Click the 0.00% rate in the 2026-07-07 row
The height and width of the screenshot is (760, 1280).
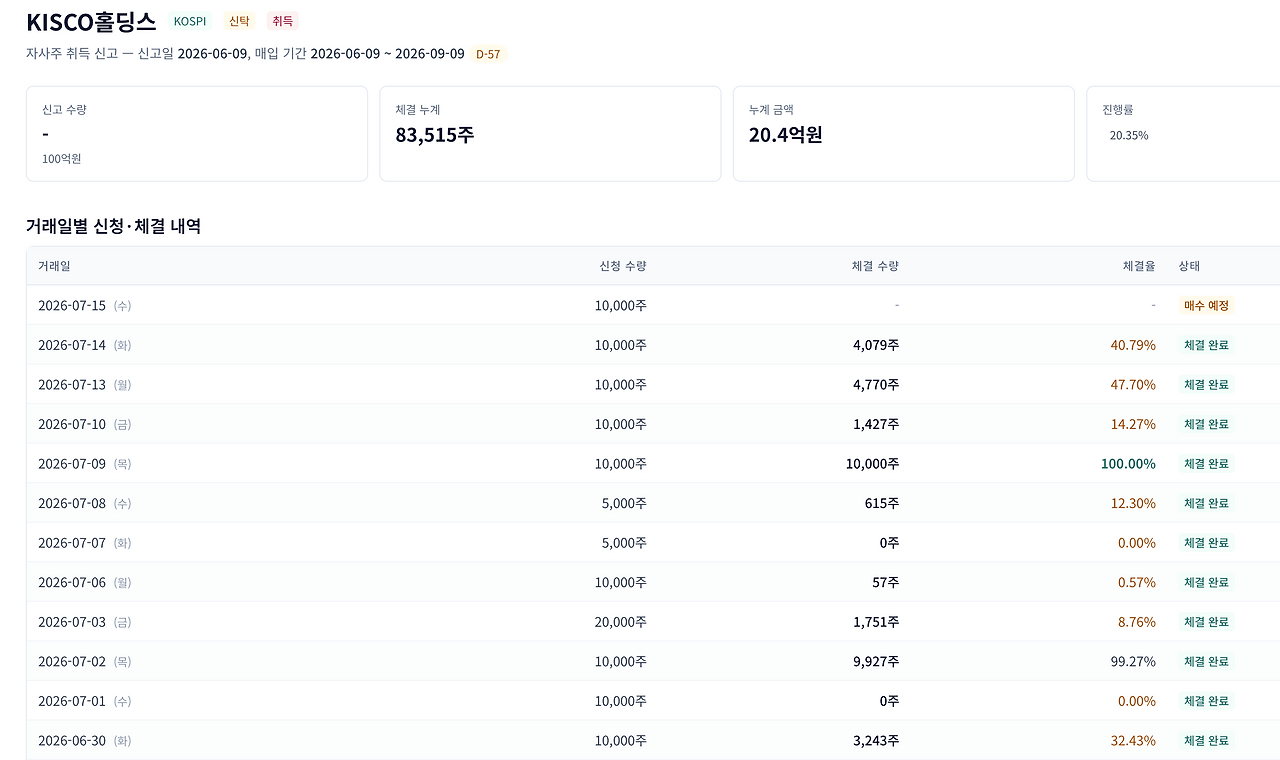[1137, 543]
